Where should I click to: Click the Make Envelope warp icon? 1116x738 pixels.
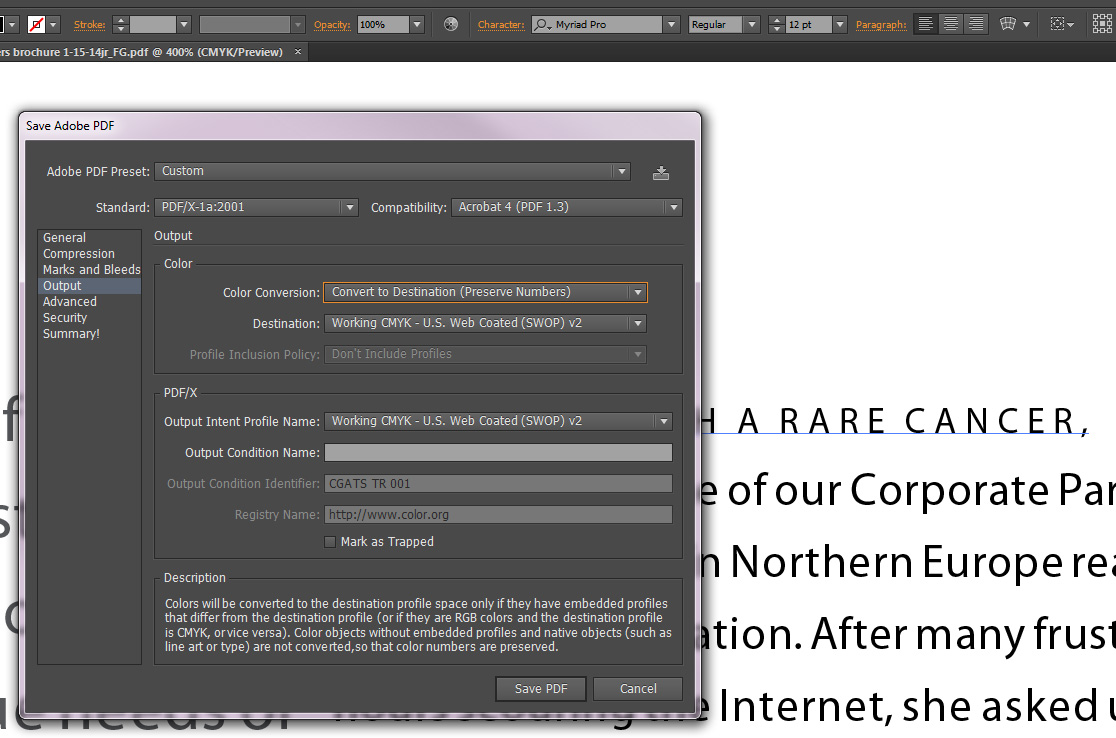tap(1008, 24)
